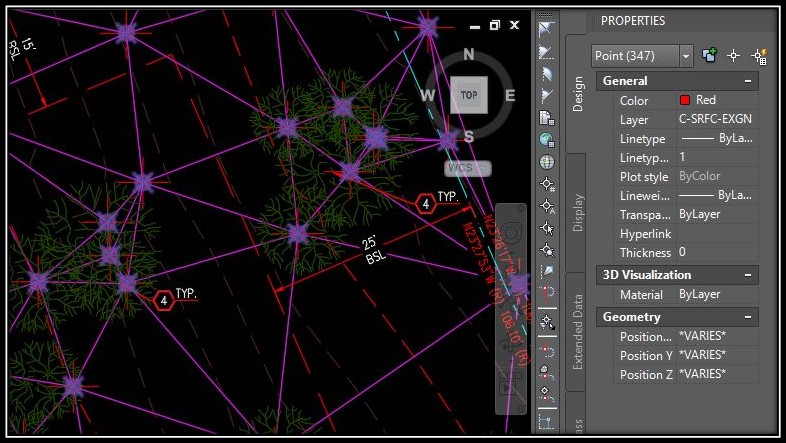The width and height of the screenshot is (786, 443).
Task: Click the Color property label
Action: pos(634,101)
